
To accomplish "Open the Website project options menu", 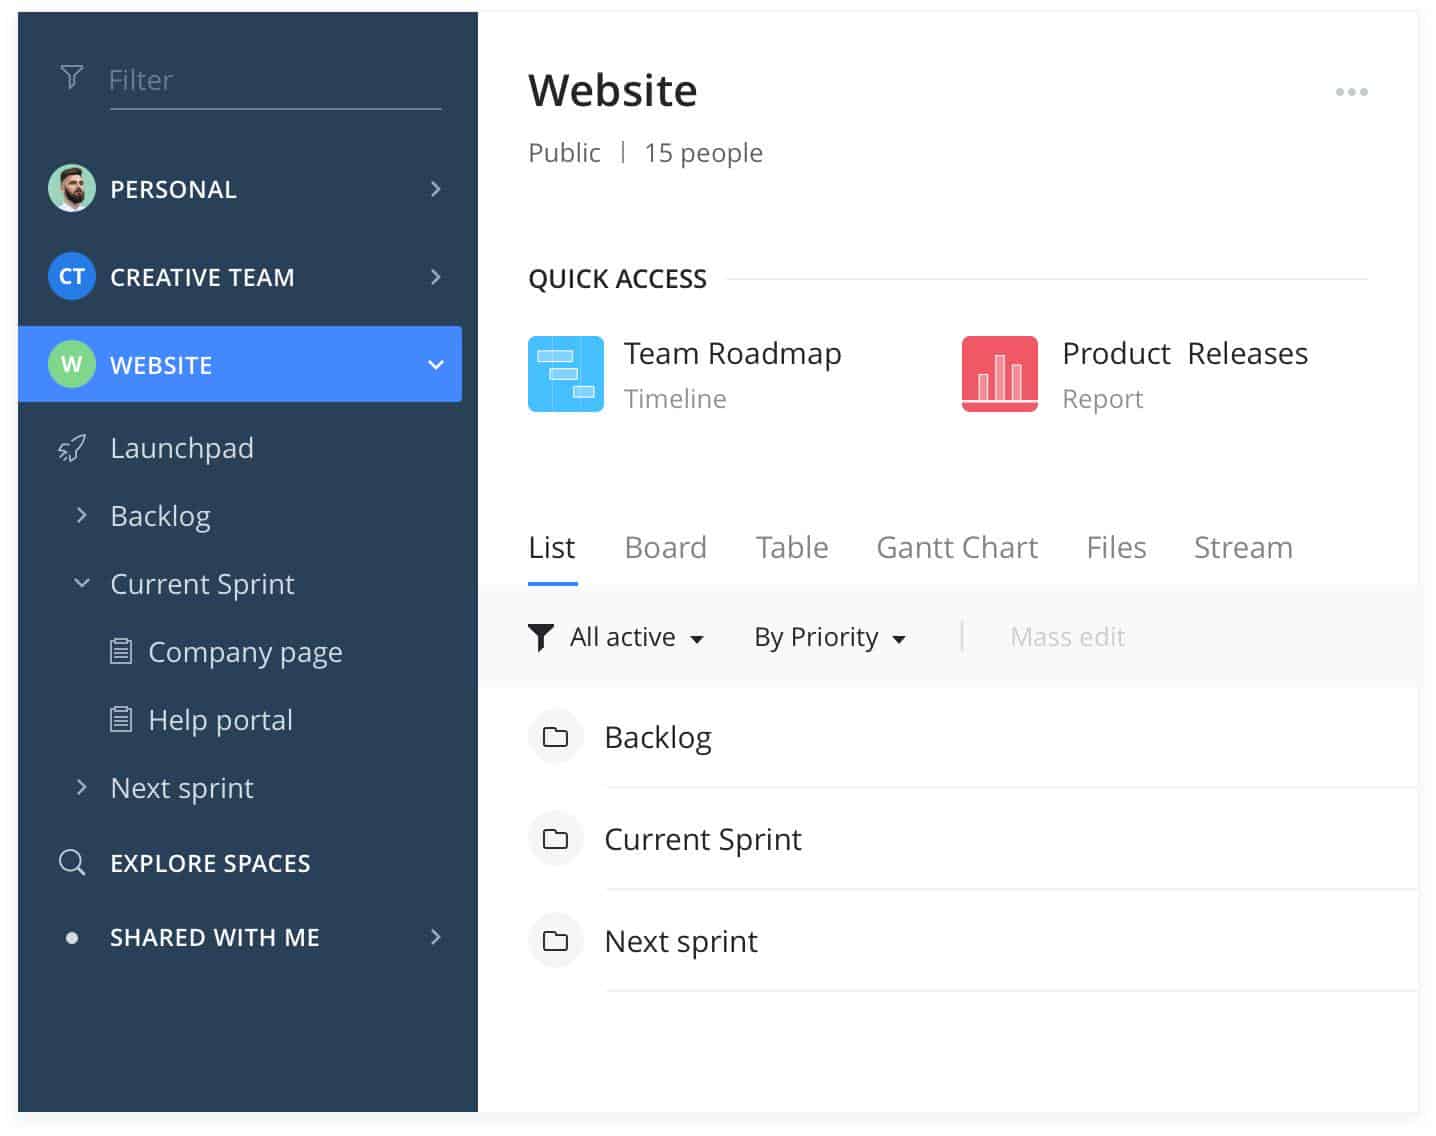I will click(1352, 91).
